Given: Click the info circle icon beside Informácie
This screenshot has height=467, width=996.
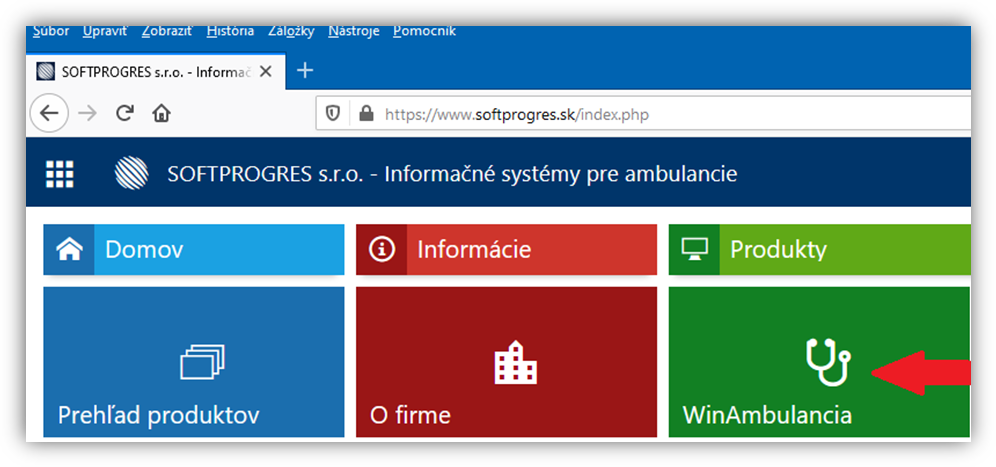Looking at the screenshot, I should [382, 250].
